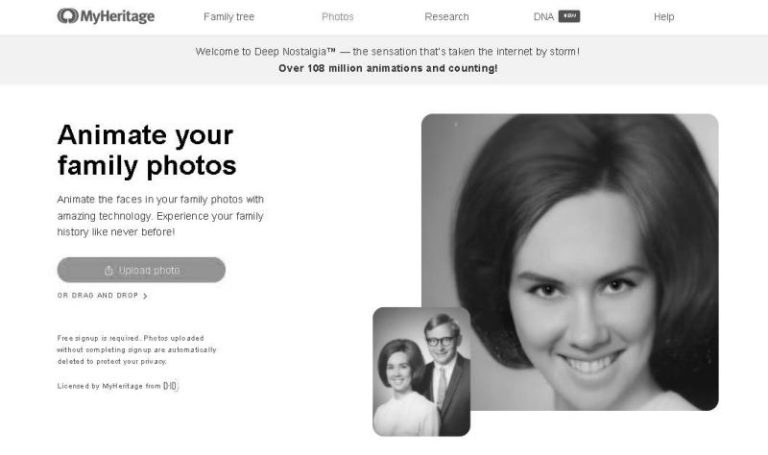Click the upload icon in Upload photo button
The height and width of the screenshot is (455, 768).
[x=109, y=270]
